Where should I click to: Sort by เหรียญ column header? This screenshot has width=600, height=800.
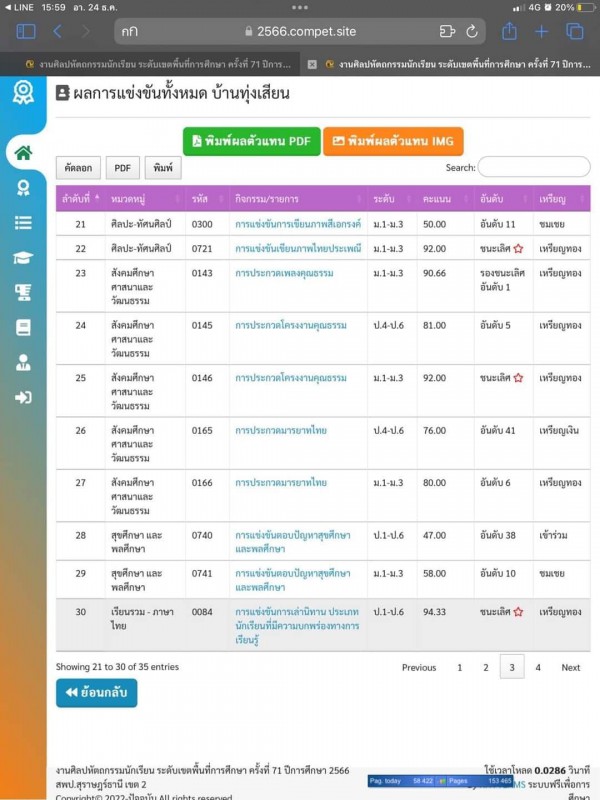[x=562, y=199]
